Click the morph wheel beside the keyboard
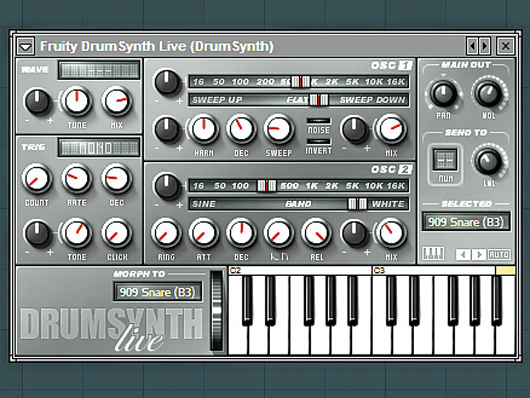Viewport: 530px width, 398px height. coord(216,310)
